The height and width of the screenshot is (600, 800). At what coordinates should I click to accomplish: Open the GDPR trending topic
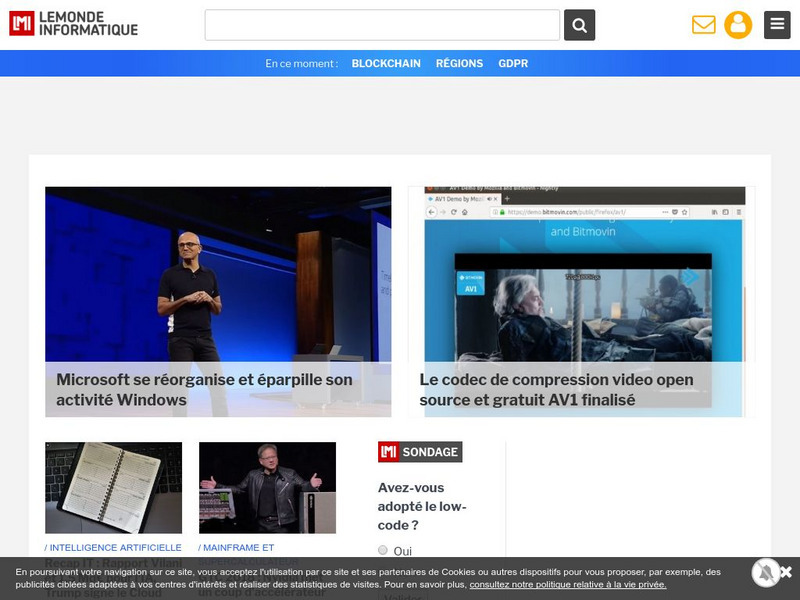513,63
